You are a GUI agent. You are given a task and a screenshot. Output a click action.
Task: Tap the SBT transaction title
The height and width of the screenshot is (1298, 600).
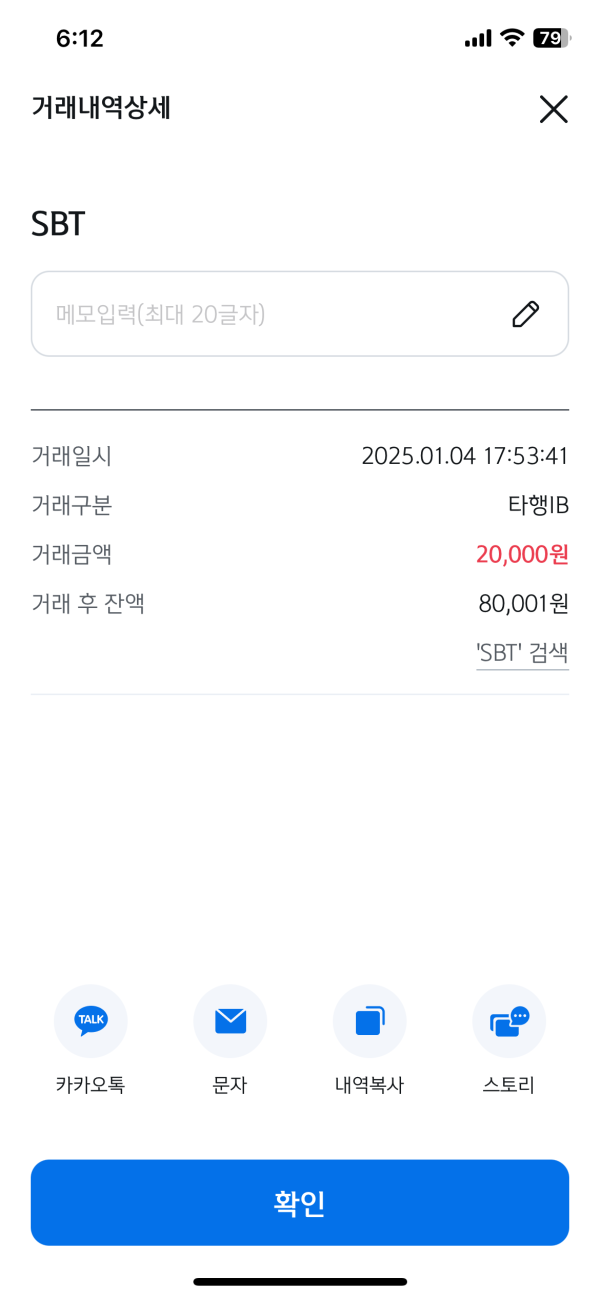click(58, 224)
